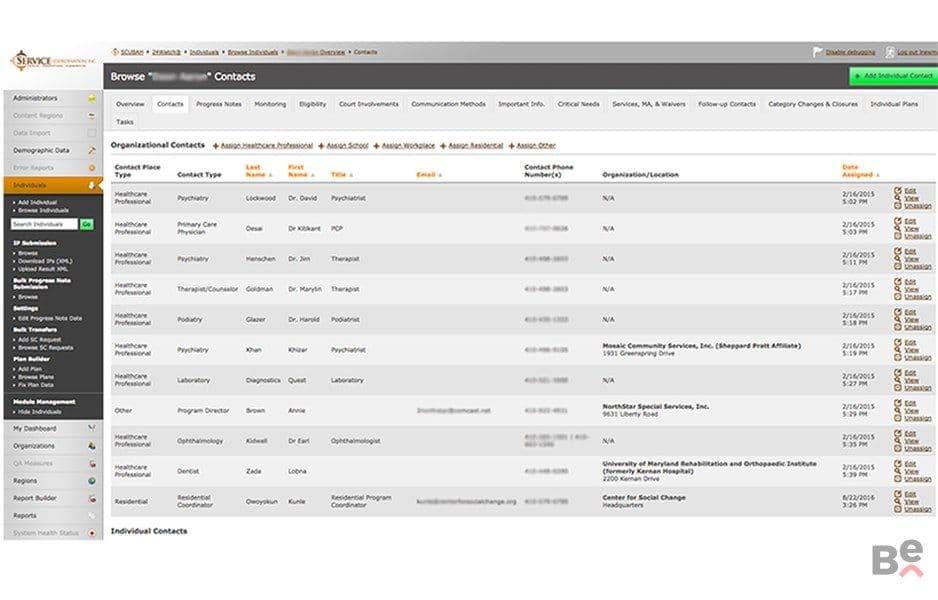Click the Disable debugging flag icon

pyautogui.click(x=818, y=52)
